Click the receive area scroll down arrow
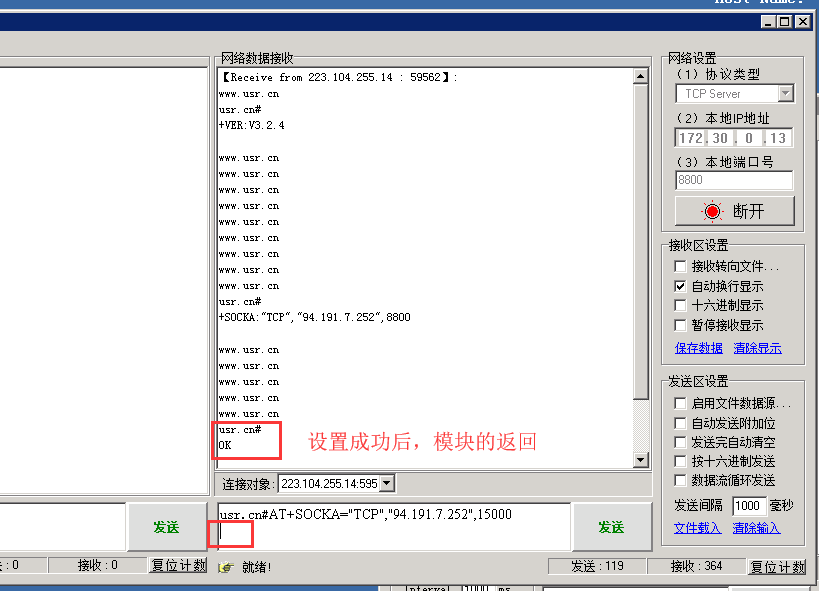 click(641, 460)
